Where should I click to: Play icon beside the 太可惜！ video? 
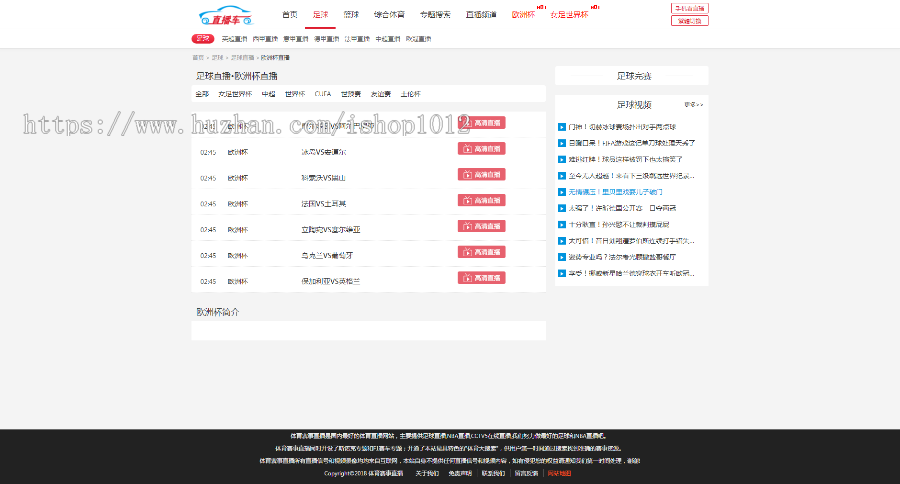(562, 241)
